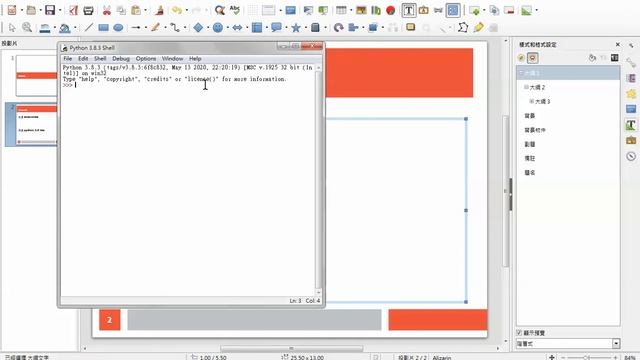Open the Undo history dropdown arrow
Viewport: 640px width, 360px height.
(x=187, y=10)
